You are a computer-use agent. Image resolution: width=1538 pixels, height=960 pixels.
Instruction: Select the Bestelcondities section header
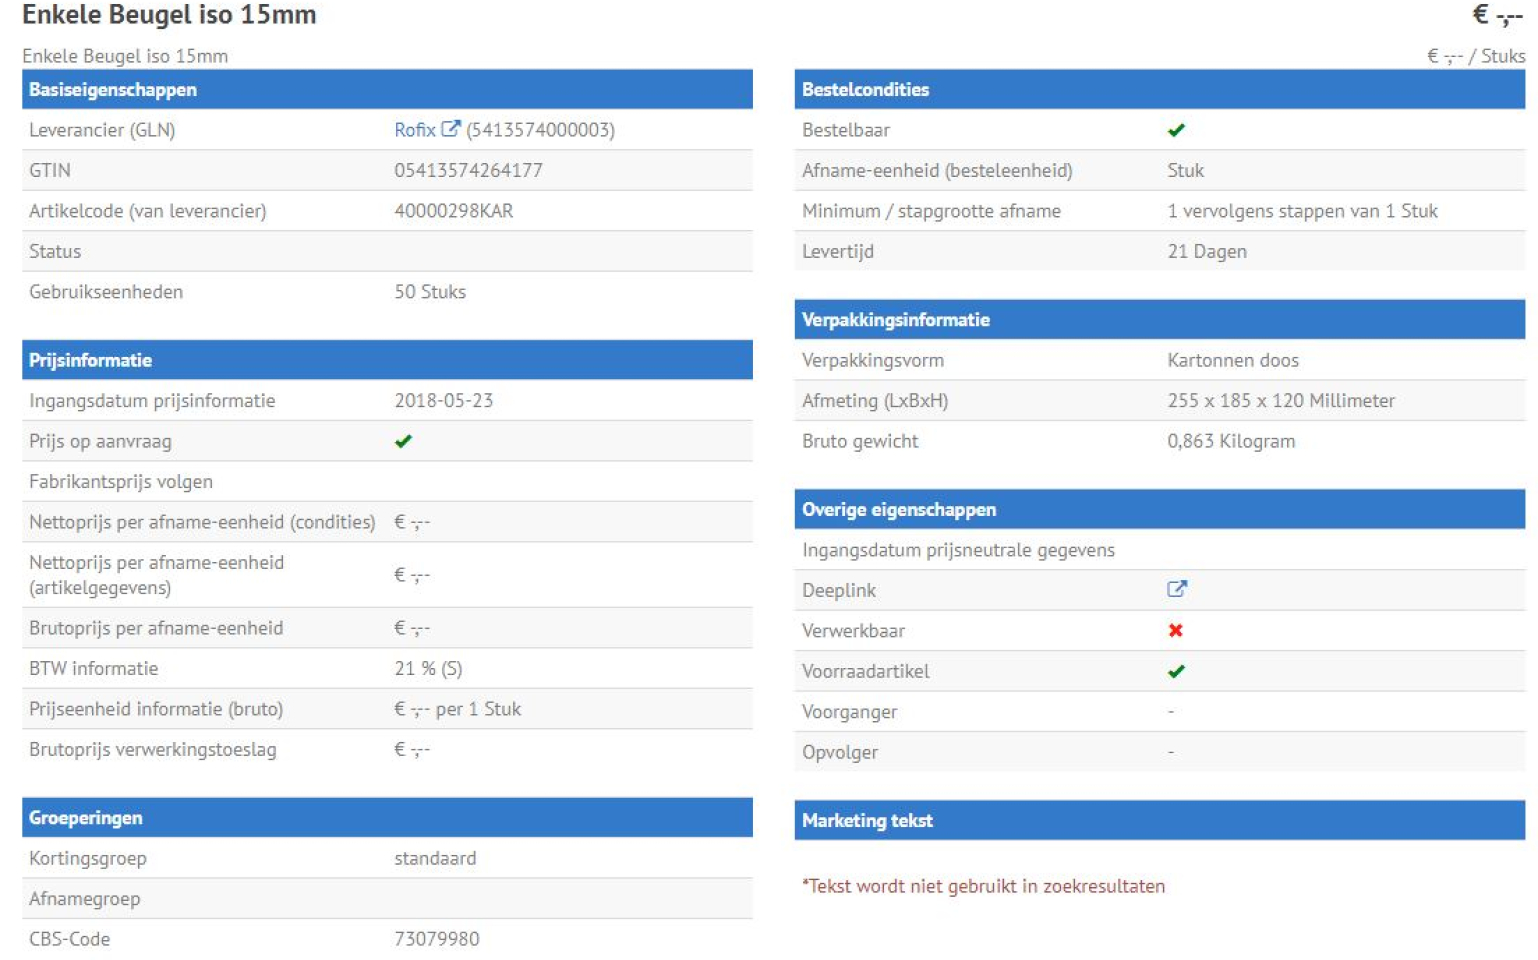(x=865, y=90)
